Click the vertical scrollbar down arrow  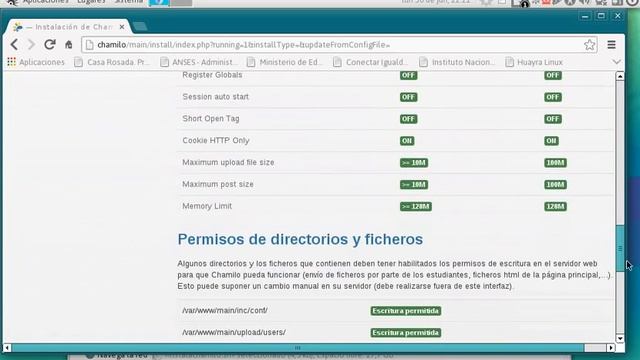click(x=620, y=338)
